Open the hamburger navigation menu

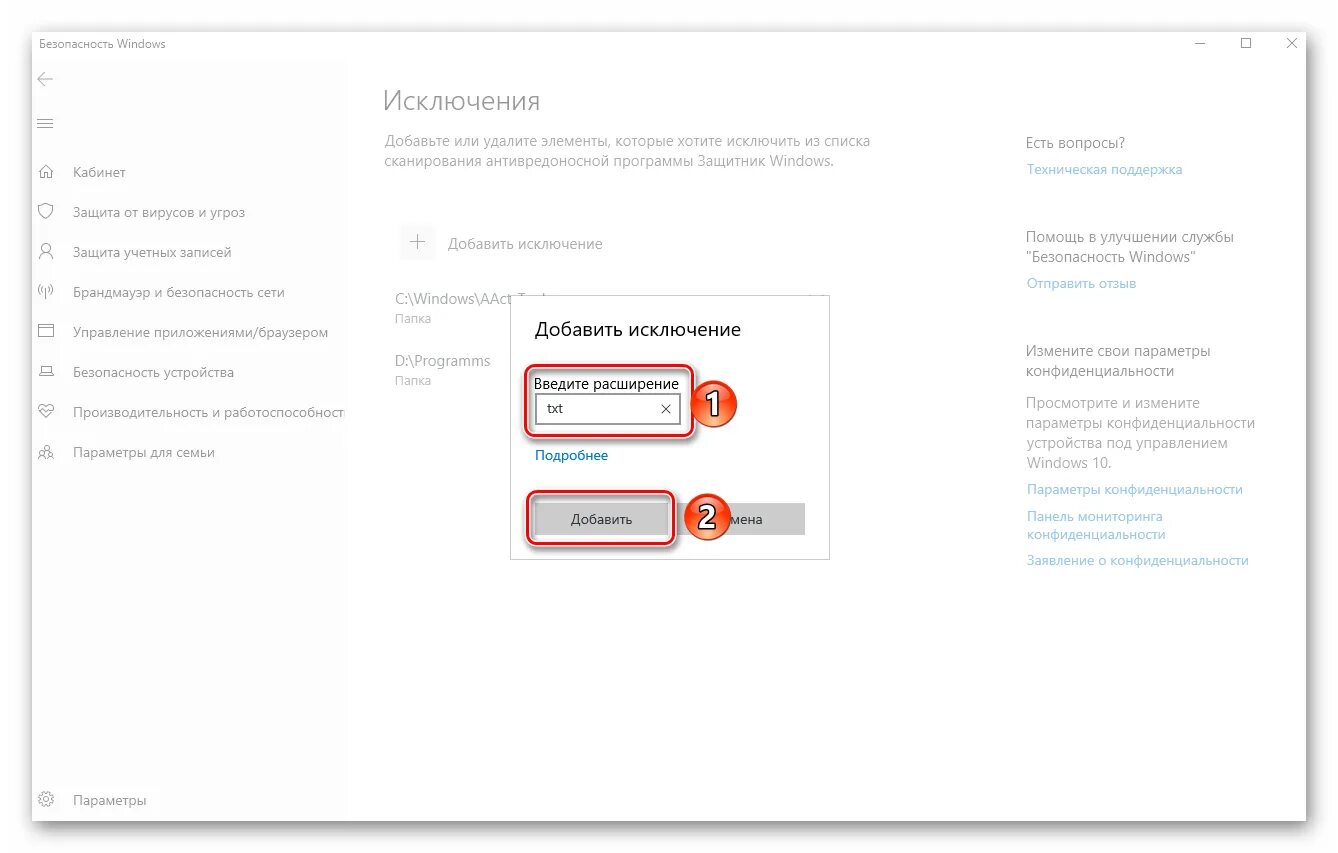(x=45, y=124)
